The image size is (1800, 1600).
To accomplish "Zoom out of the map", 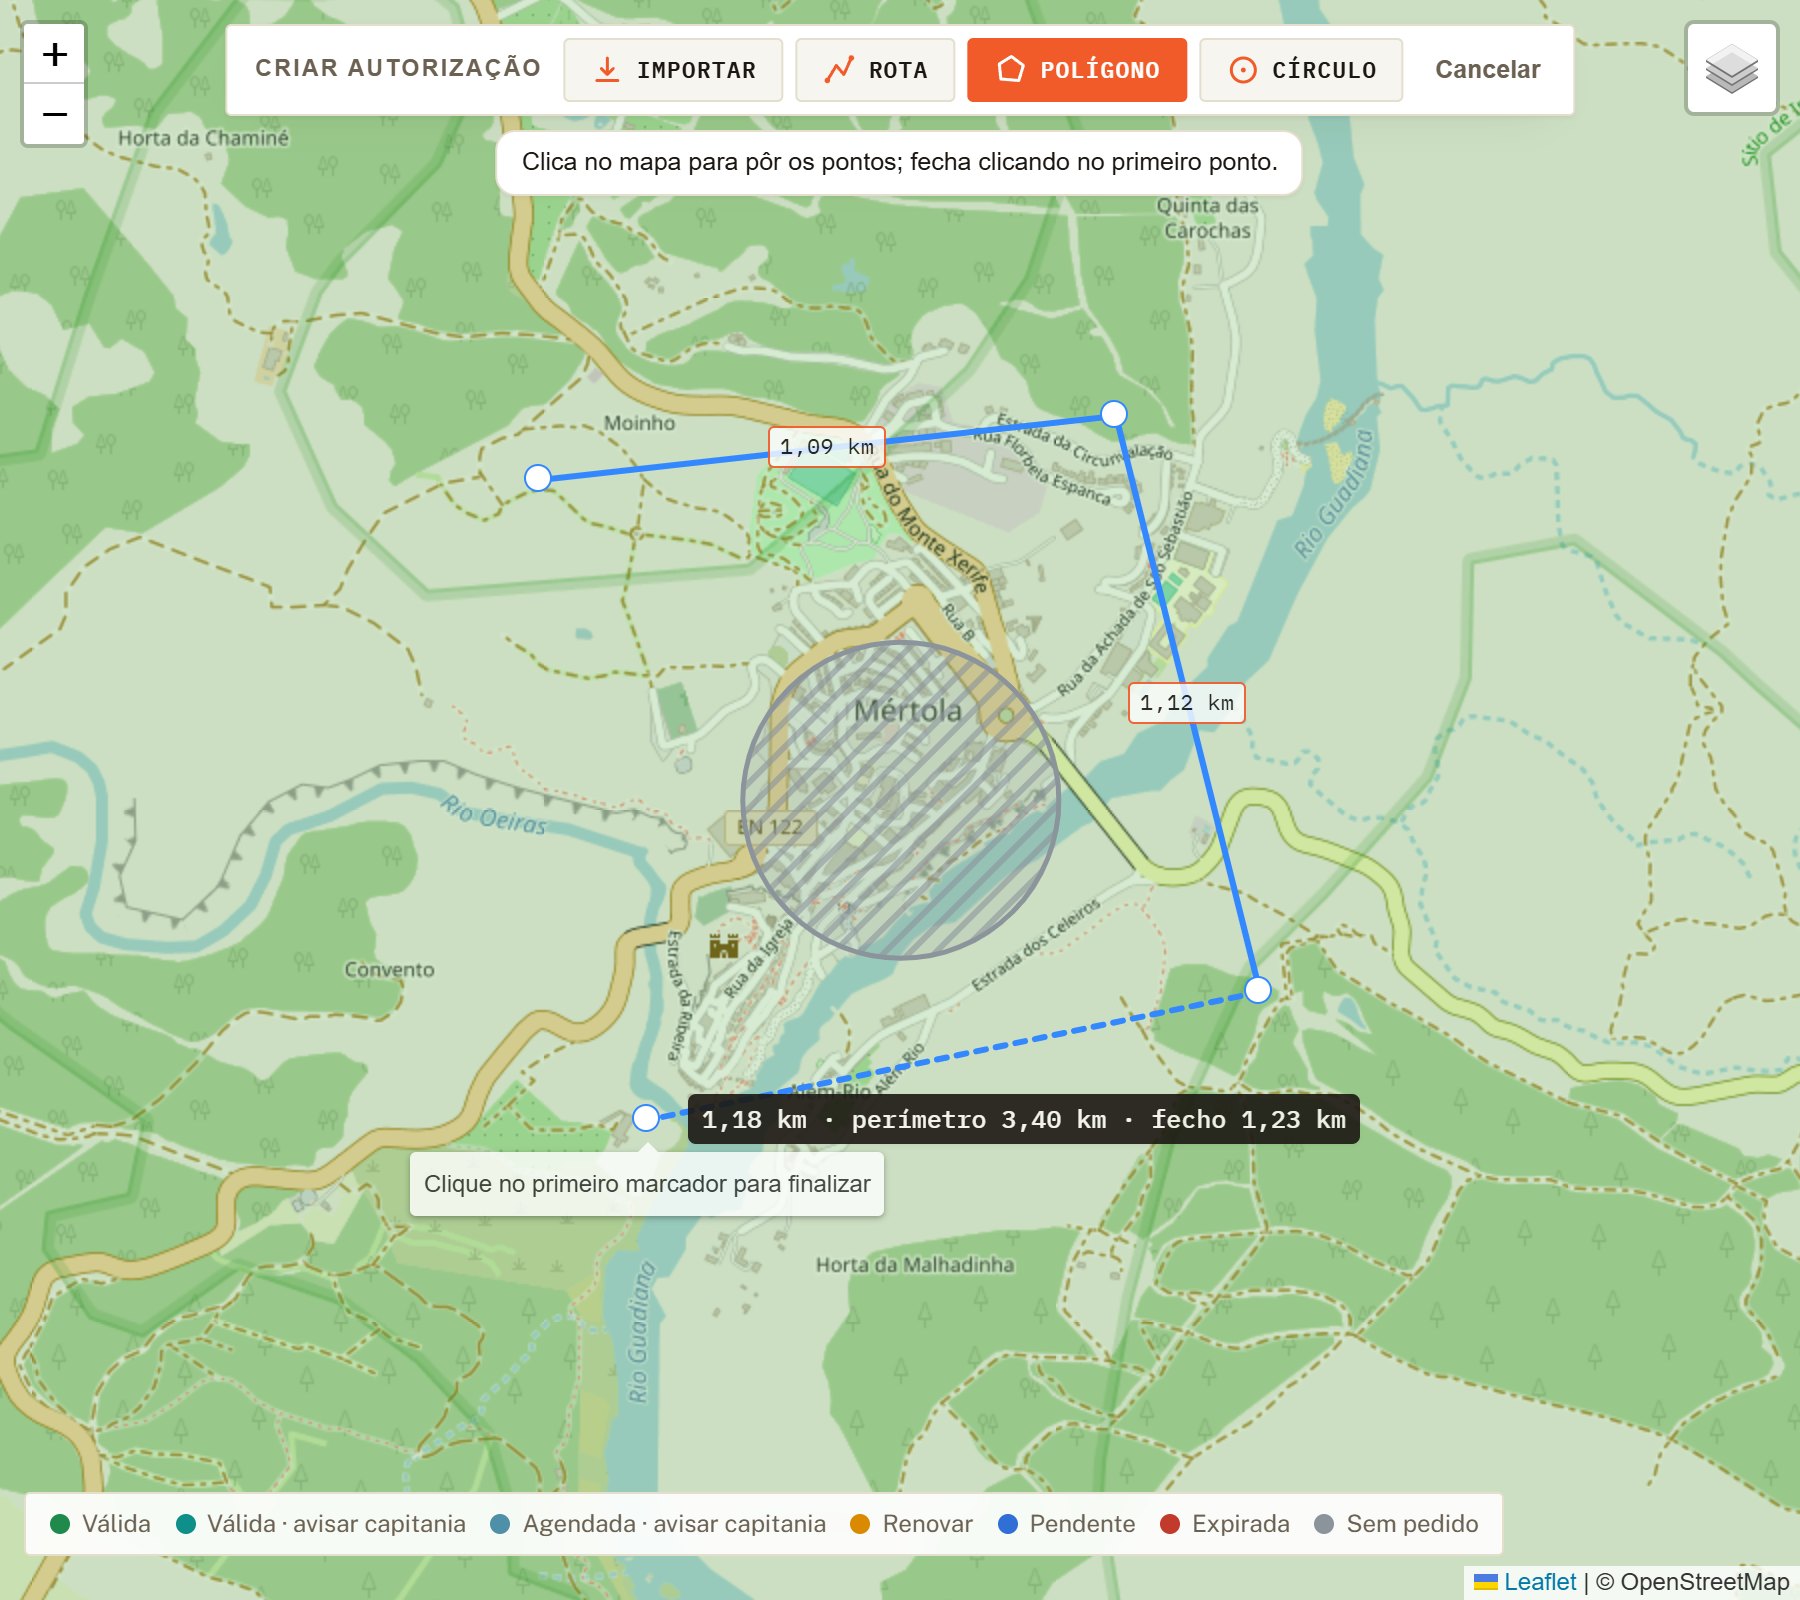I will [55, 115].
